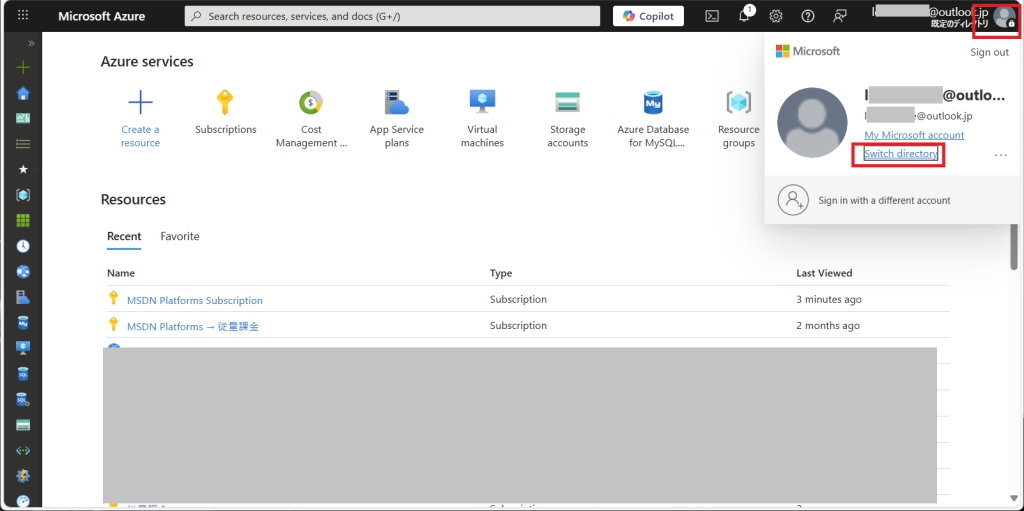The width and height of the screenshot is (1024, 511).
Task: Open My Microsoft account link
Action: [x=914, y=135]
